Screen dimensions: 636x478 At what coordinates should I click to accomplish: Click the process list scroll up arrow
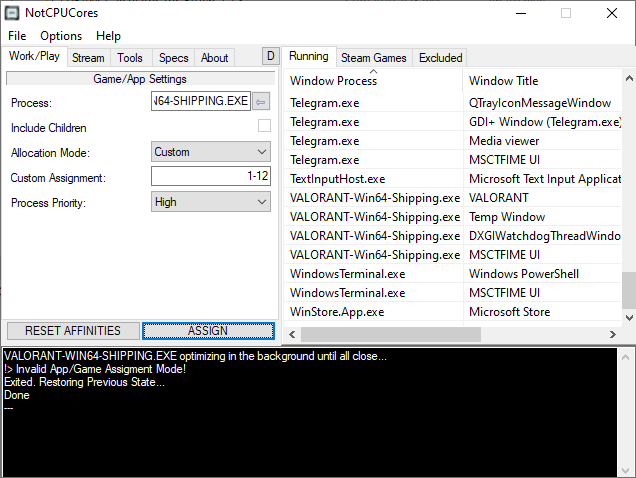(x=629, y=78)
